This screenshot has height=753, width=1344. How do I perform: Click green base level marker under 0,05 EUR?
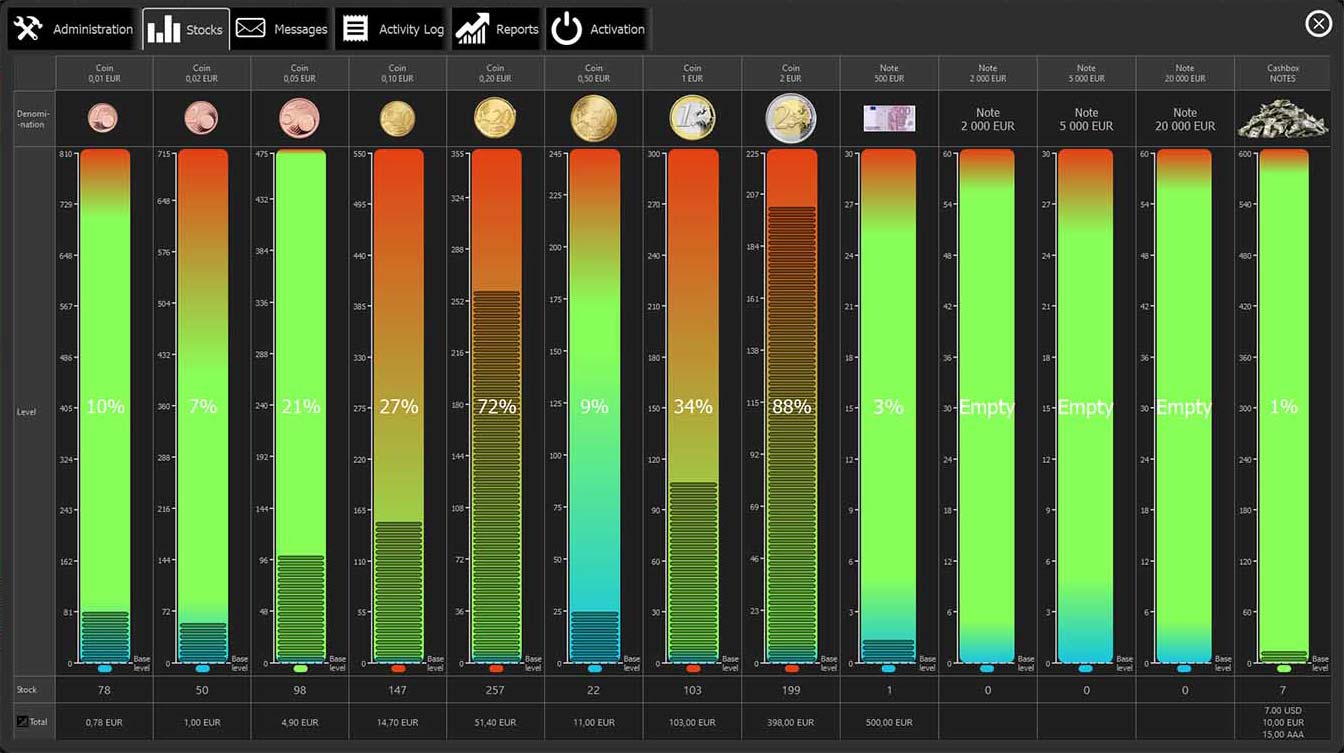pos(300,668)
